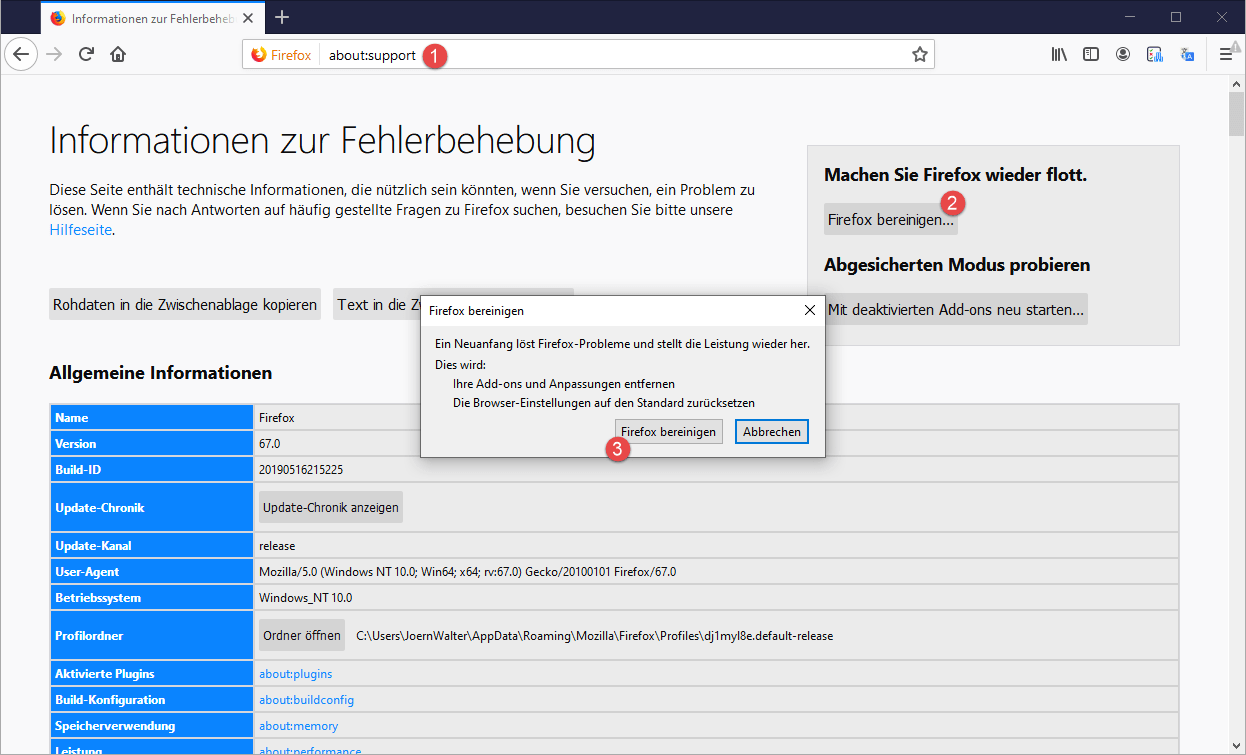The width and height of the screenshot is (1246, 755).
Task: Open the hamburger application menu
Action: pos(1225,55)
